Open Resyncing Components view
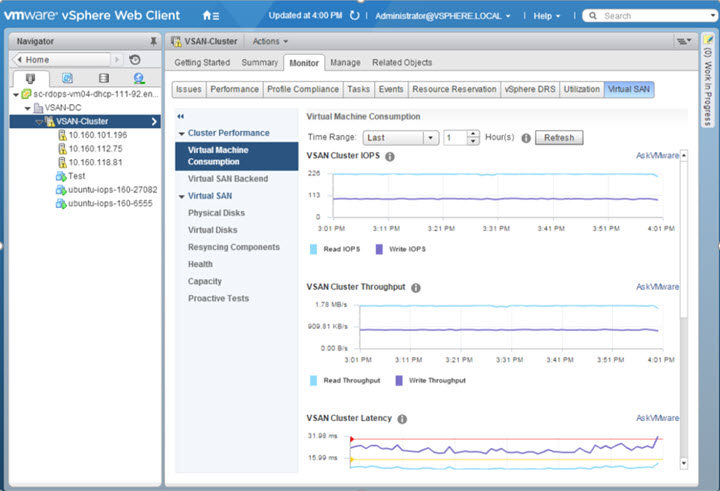This screenshot has height=491, width=720. [x=234, y=247]
